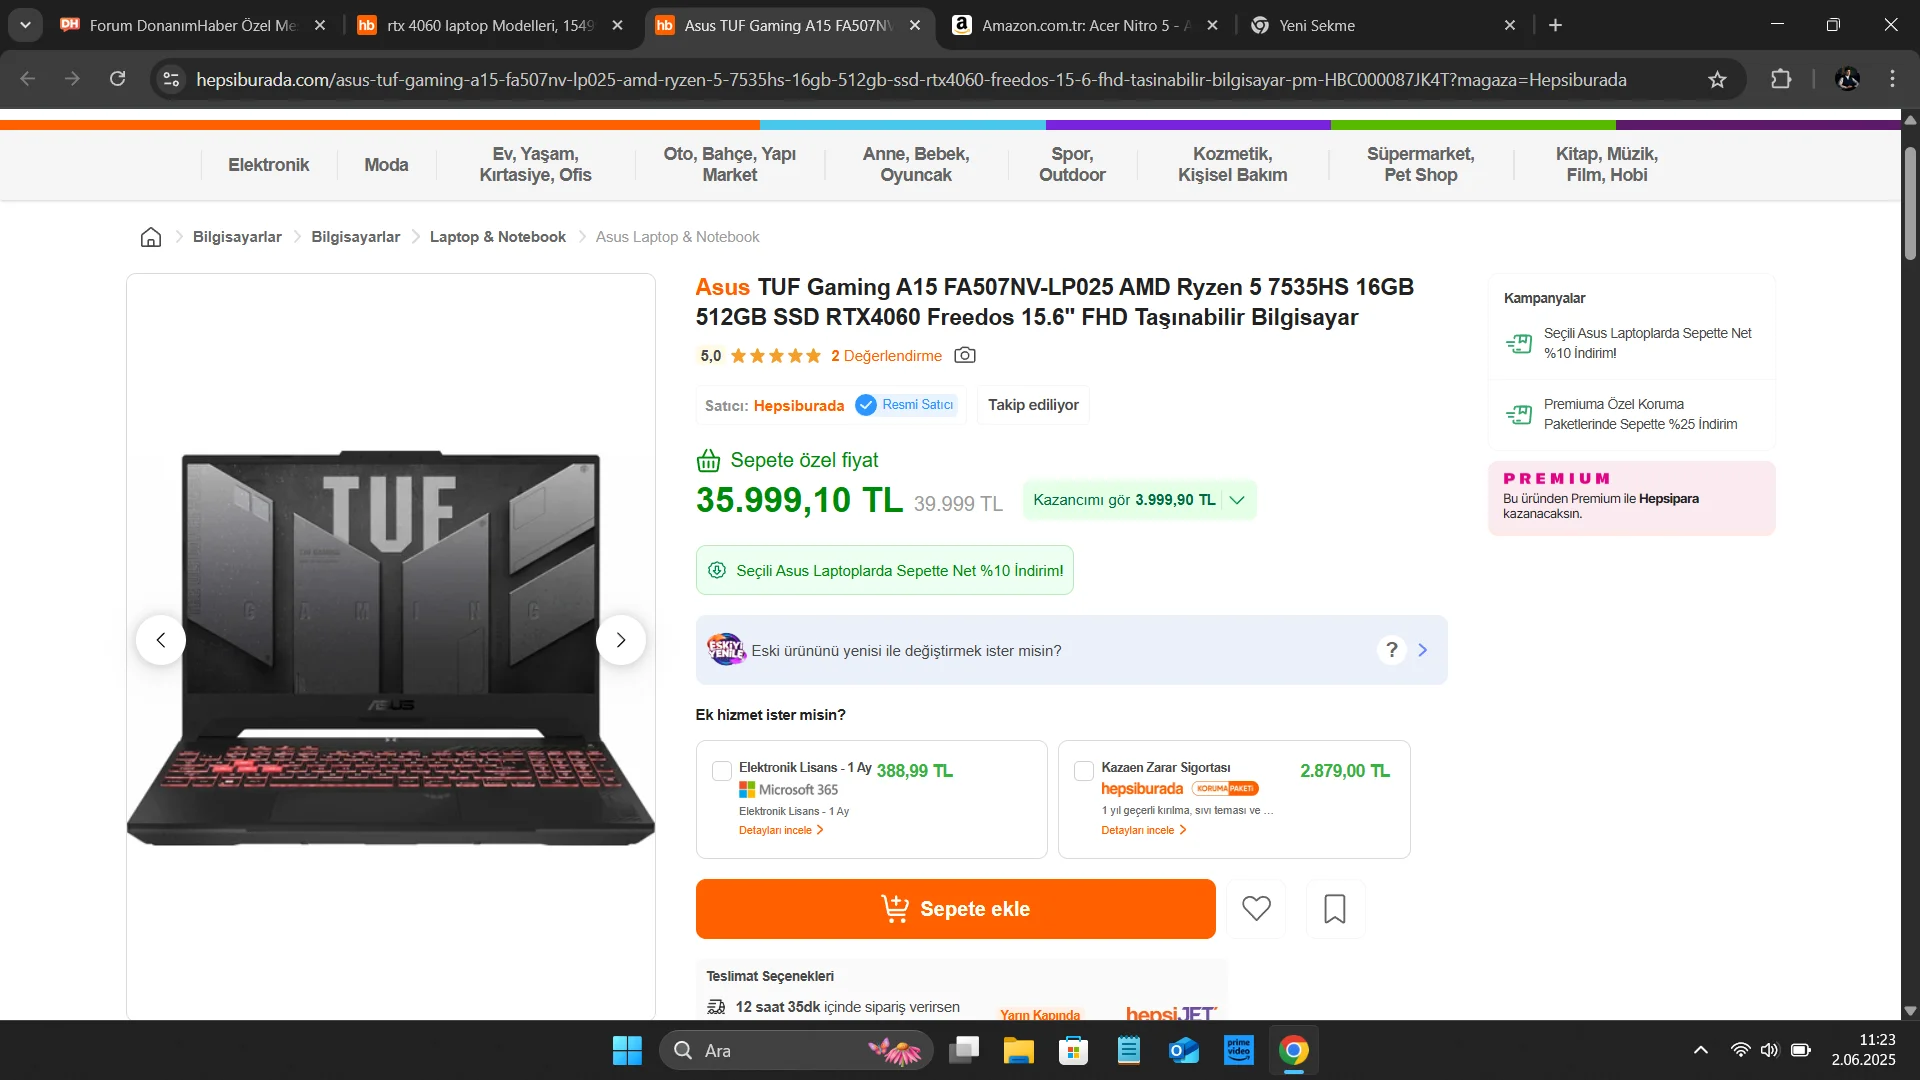Go to homepage via breadcrumb home icon

pyautogui.click(x=151, y=237)
